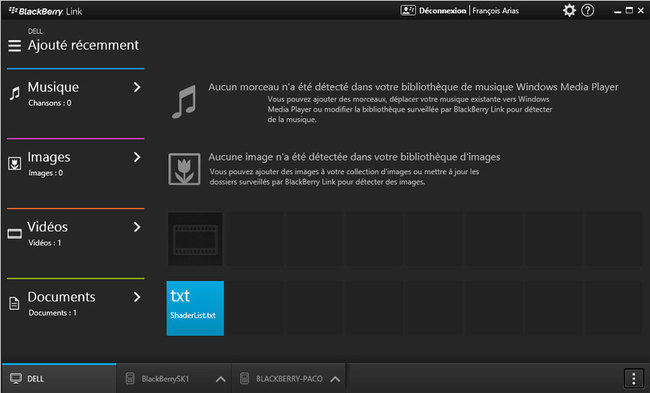The width and height of the screenshot is (650, 393).
Task: Click the Ajouté récemment heading
Action: (x=83, y=45)
